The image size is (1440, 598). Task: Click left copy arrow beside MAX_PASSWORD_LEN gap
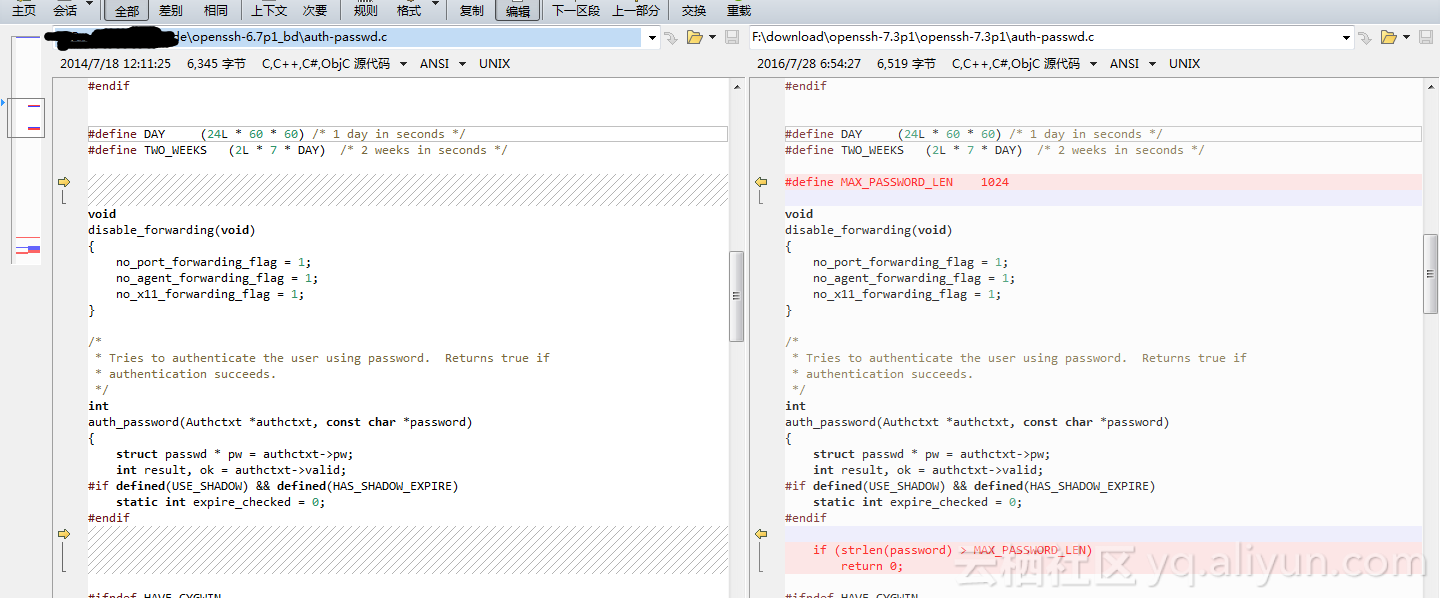[x=64, y=182]
